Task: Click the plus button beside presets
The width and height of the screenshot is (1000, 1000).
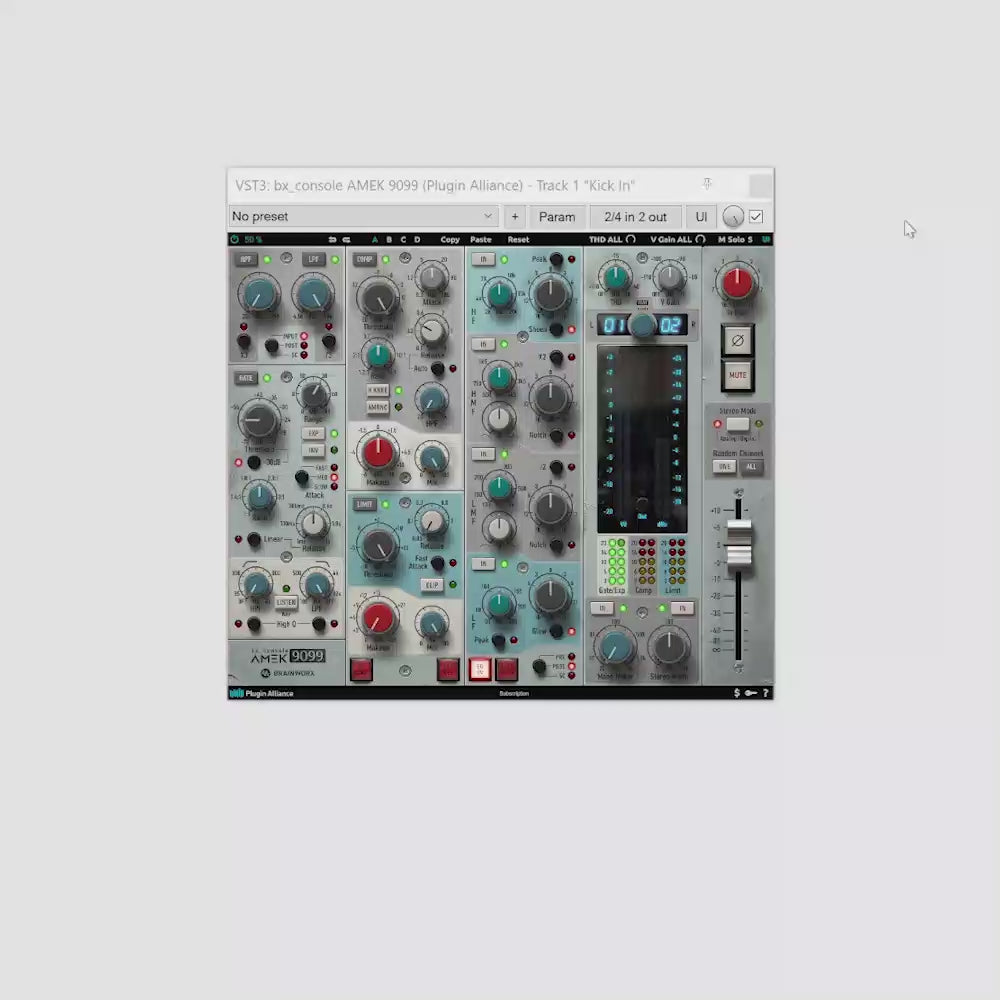Action: (515, 217)
